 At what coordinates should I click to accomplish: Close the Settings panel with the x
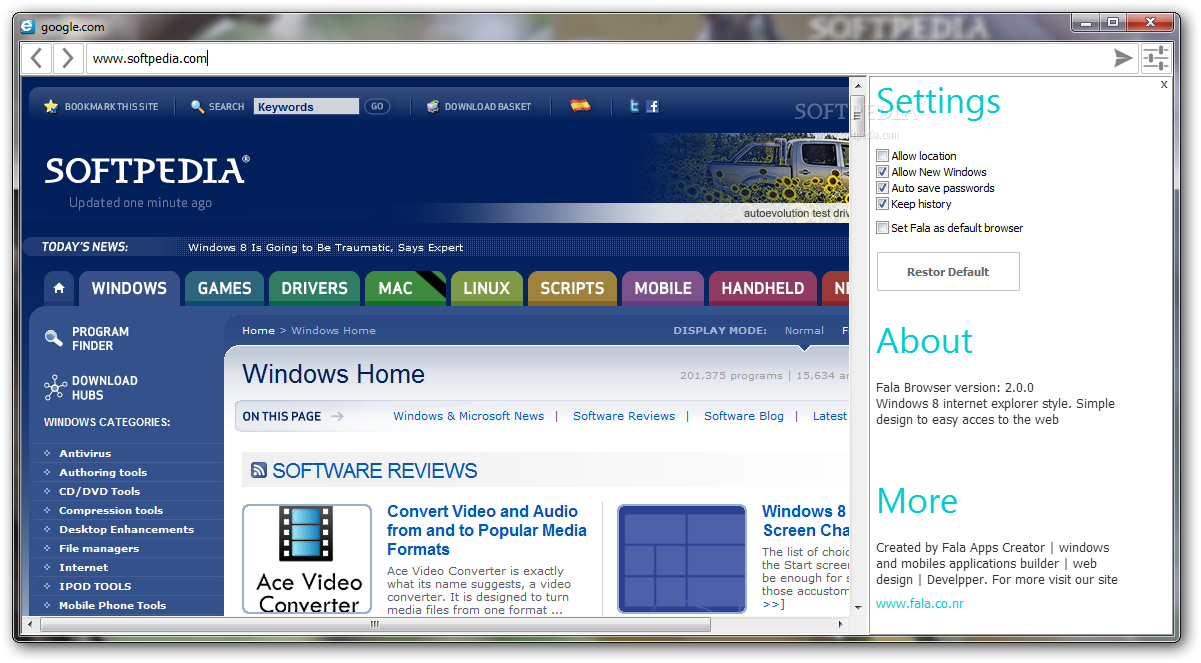[1164, 85]
